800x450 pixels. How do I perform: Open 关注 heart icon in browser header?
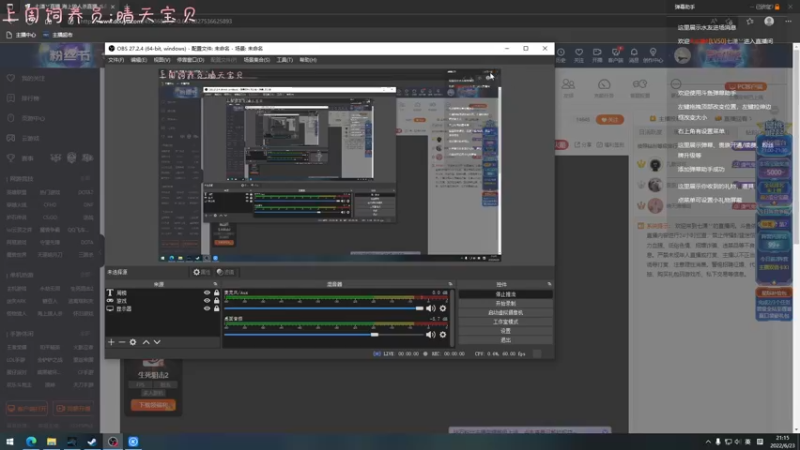tap(579, 55)
